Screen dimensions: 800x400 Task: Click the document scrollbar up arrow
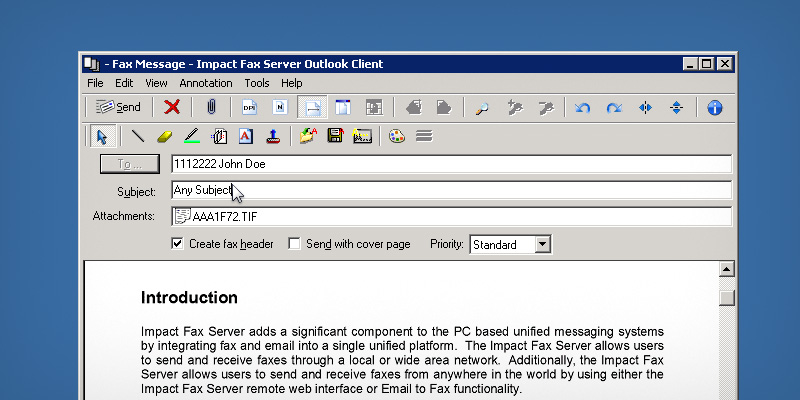point(727,271)
